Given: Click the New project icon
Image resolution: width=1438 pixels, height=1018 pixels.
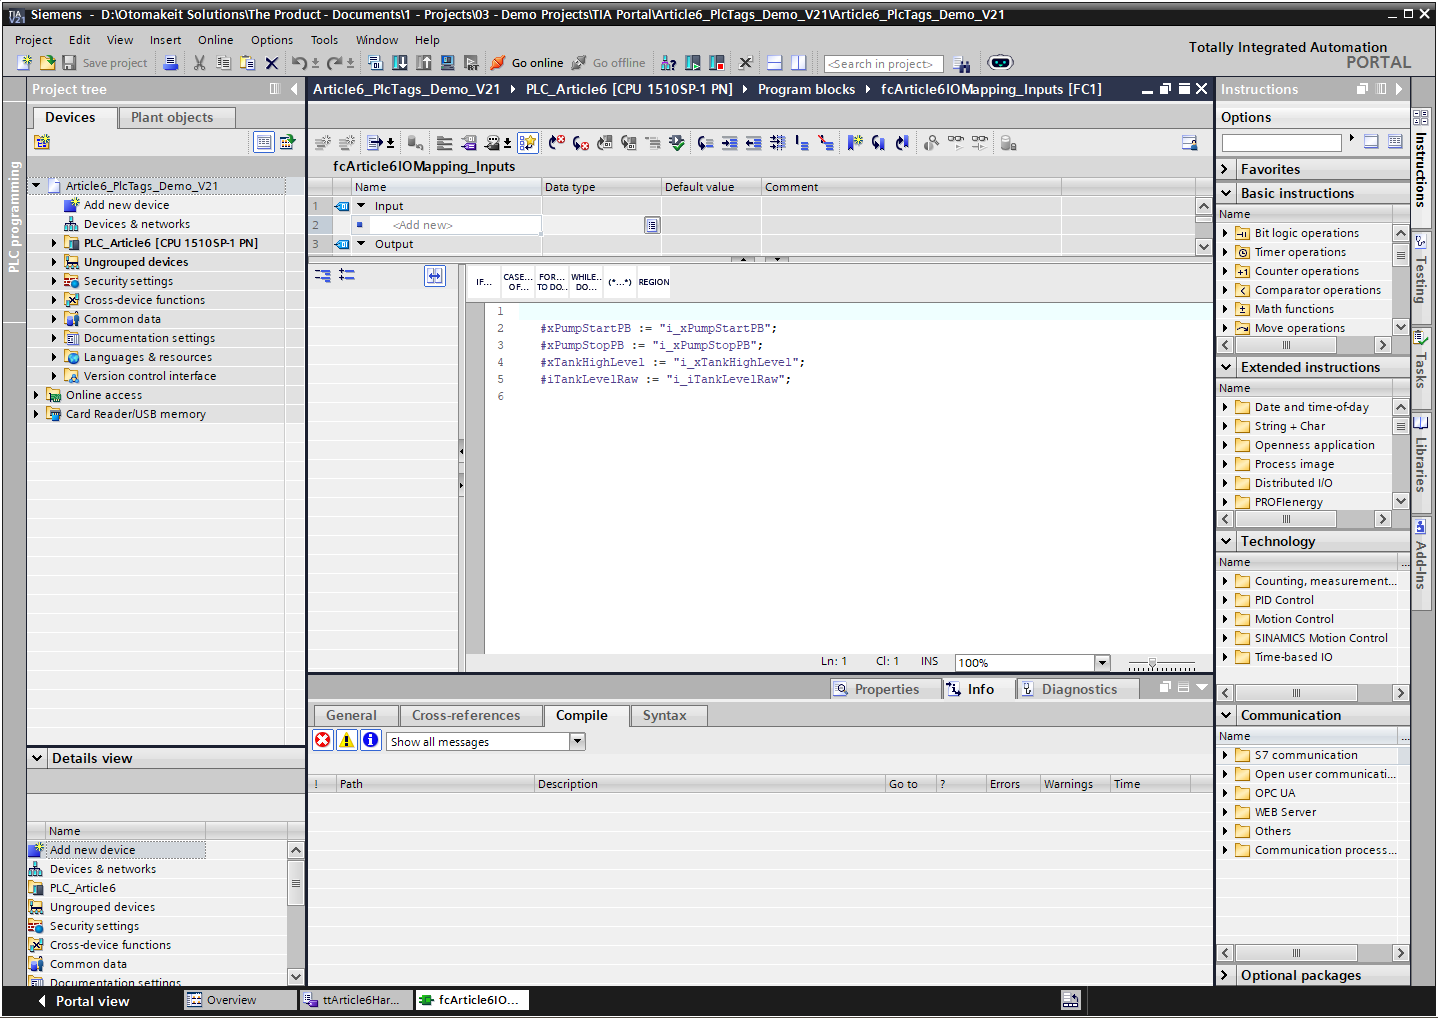Looking at the screenshot, I should (x=25, y=62).
